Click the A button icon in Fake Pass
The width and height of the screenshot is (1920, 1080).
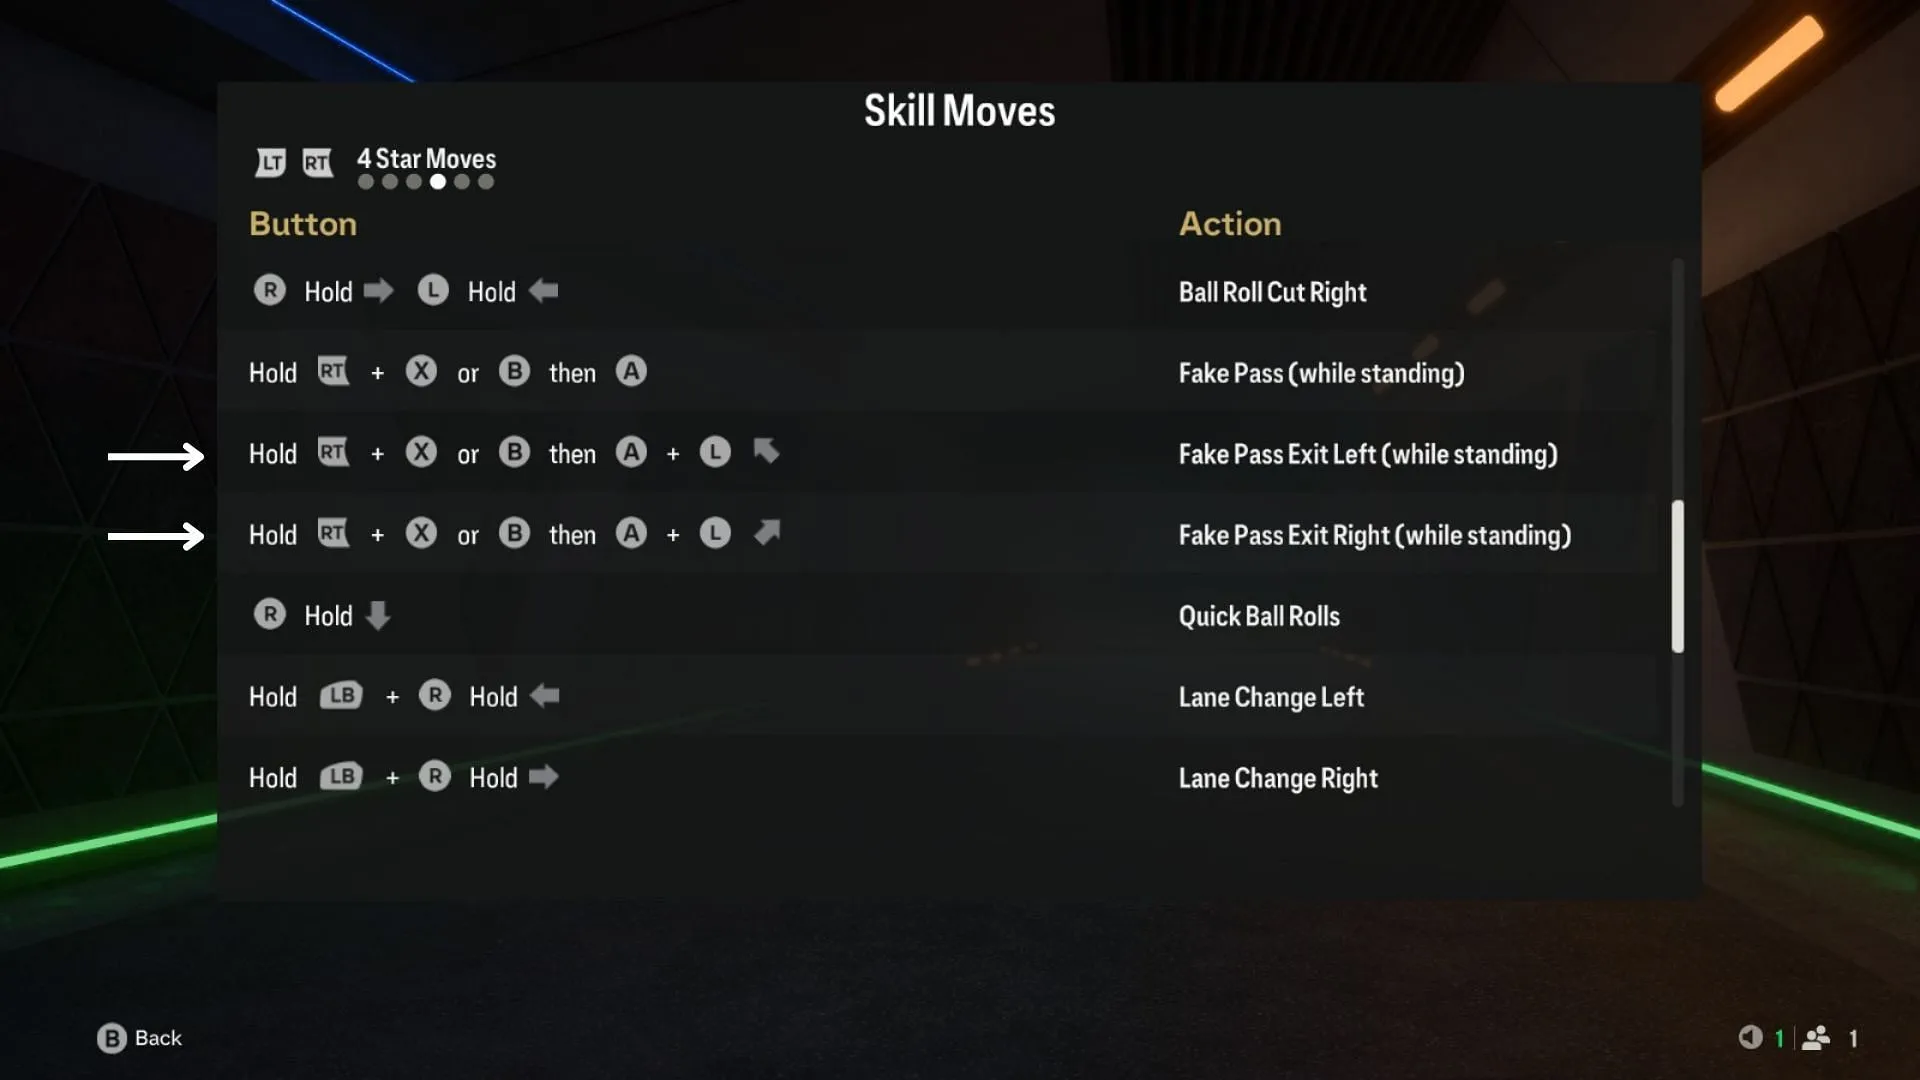(632, 372)
